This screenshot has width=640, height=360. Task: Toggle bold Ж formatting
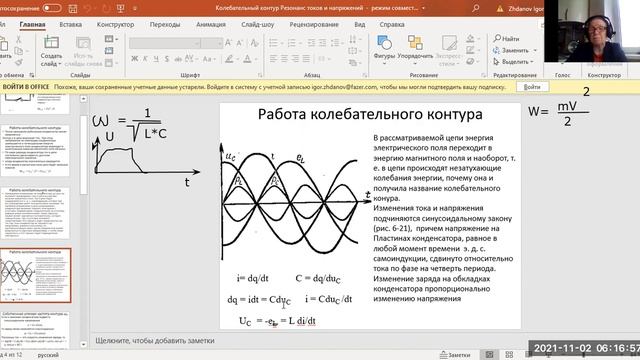(x=134, y=59)
